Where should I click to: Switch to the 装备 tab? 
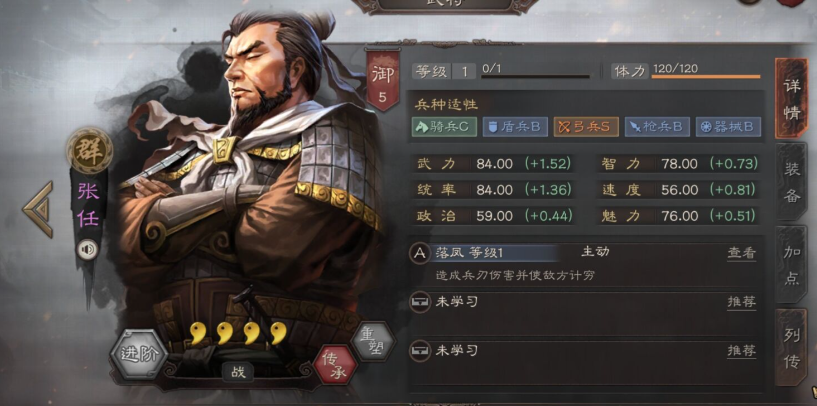coord(791,181)
